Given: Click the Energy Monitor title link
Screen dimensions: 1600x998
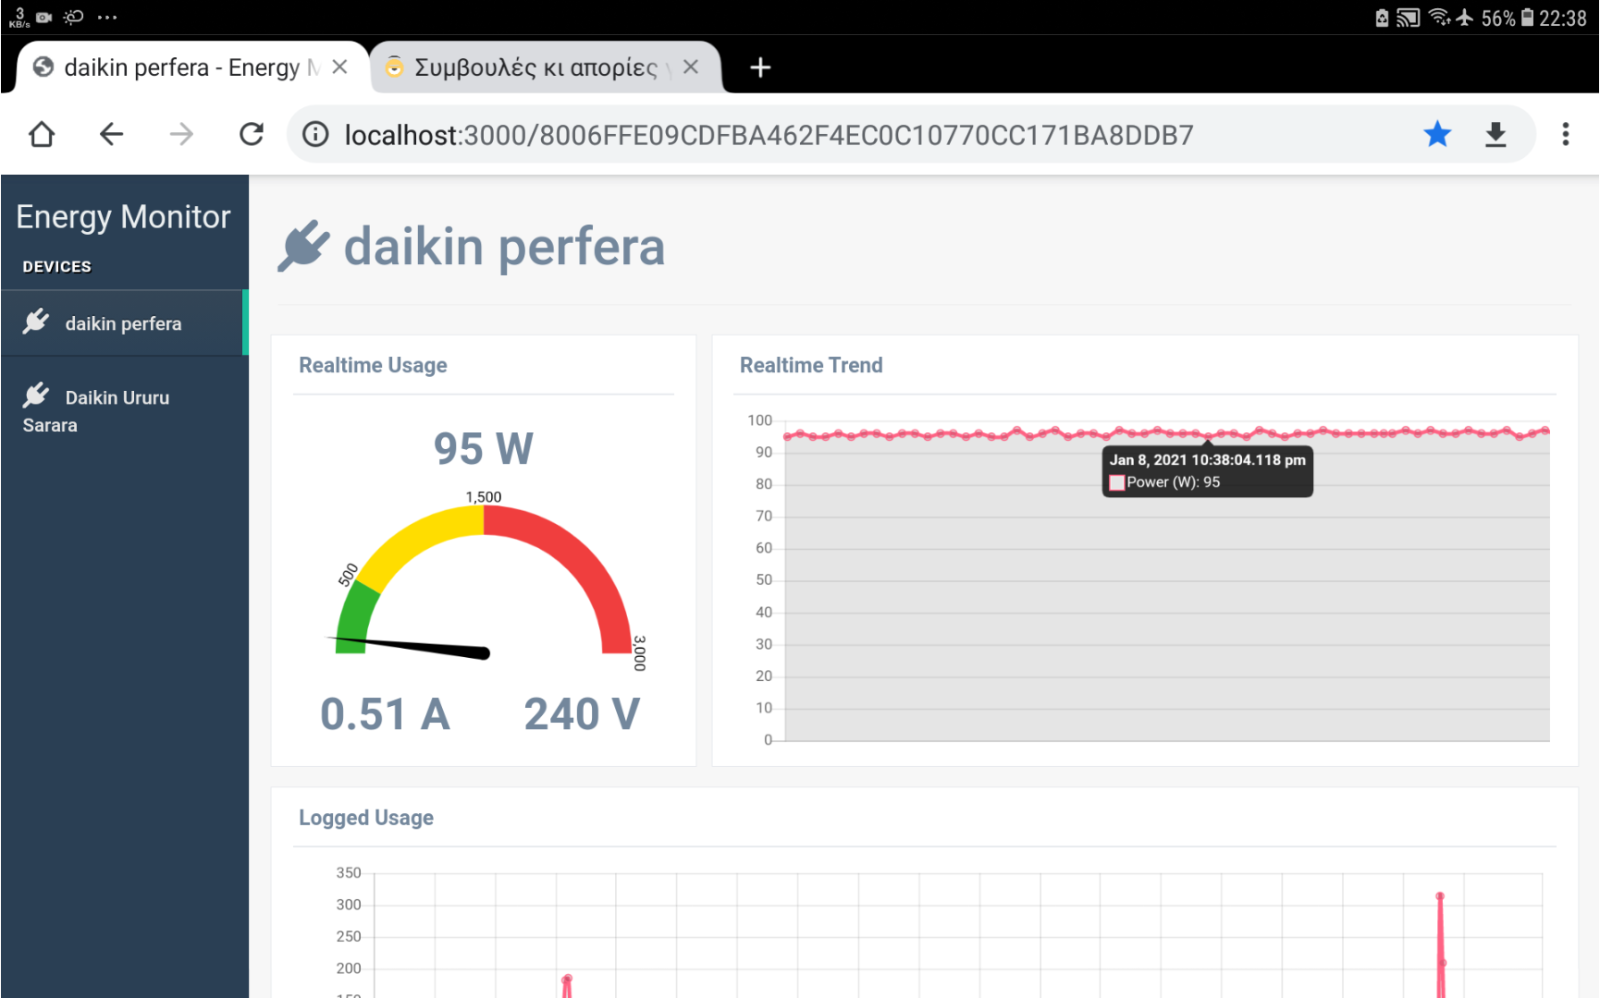Looking at the screenshot, I should 123,217.
